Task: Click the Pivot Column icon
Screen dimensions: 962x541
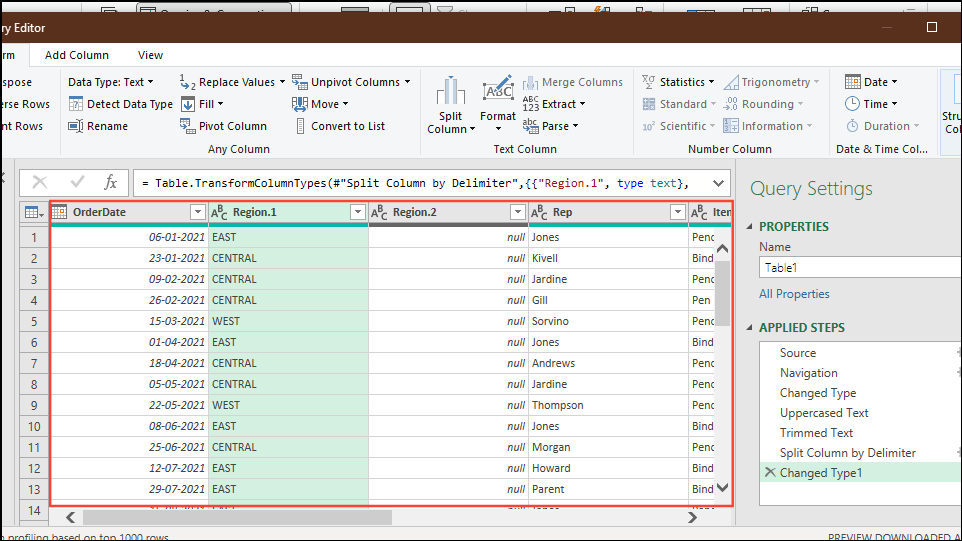Action: (187, 126)
